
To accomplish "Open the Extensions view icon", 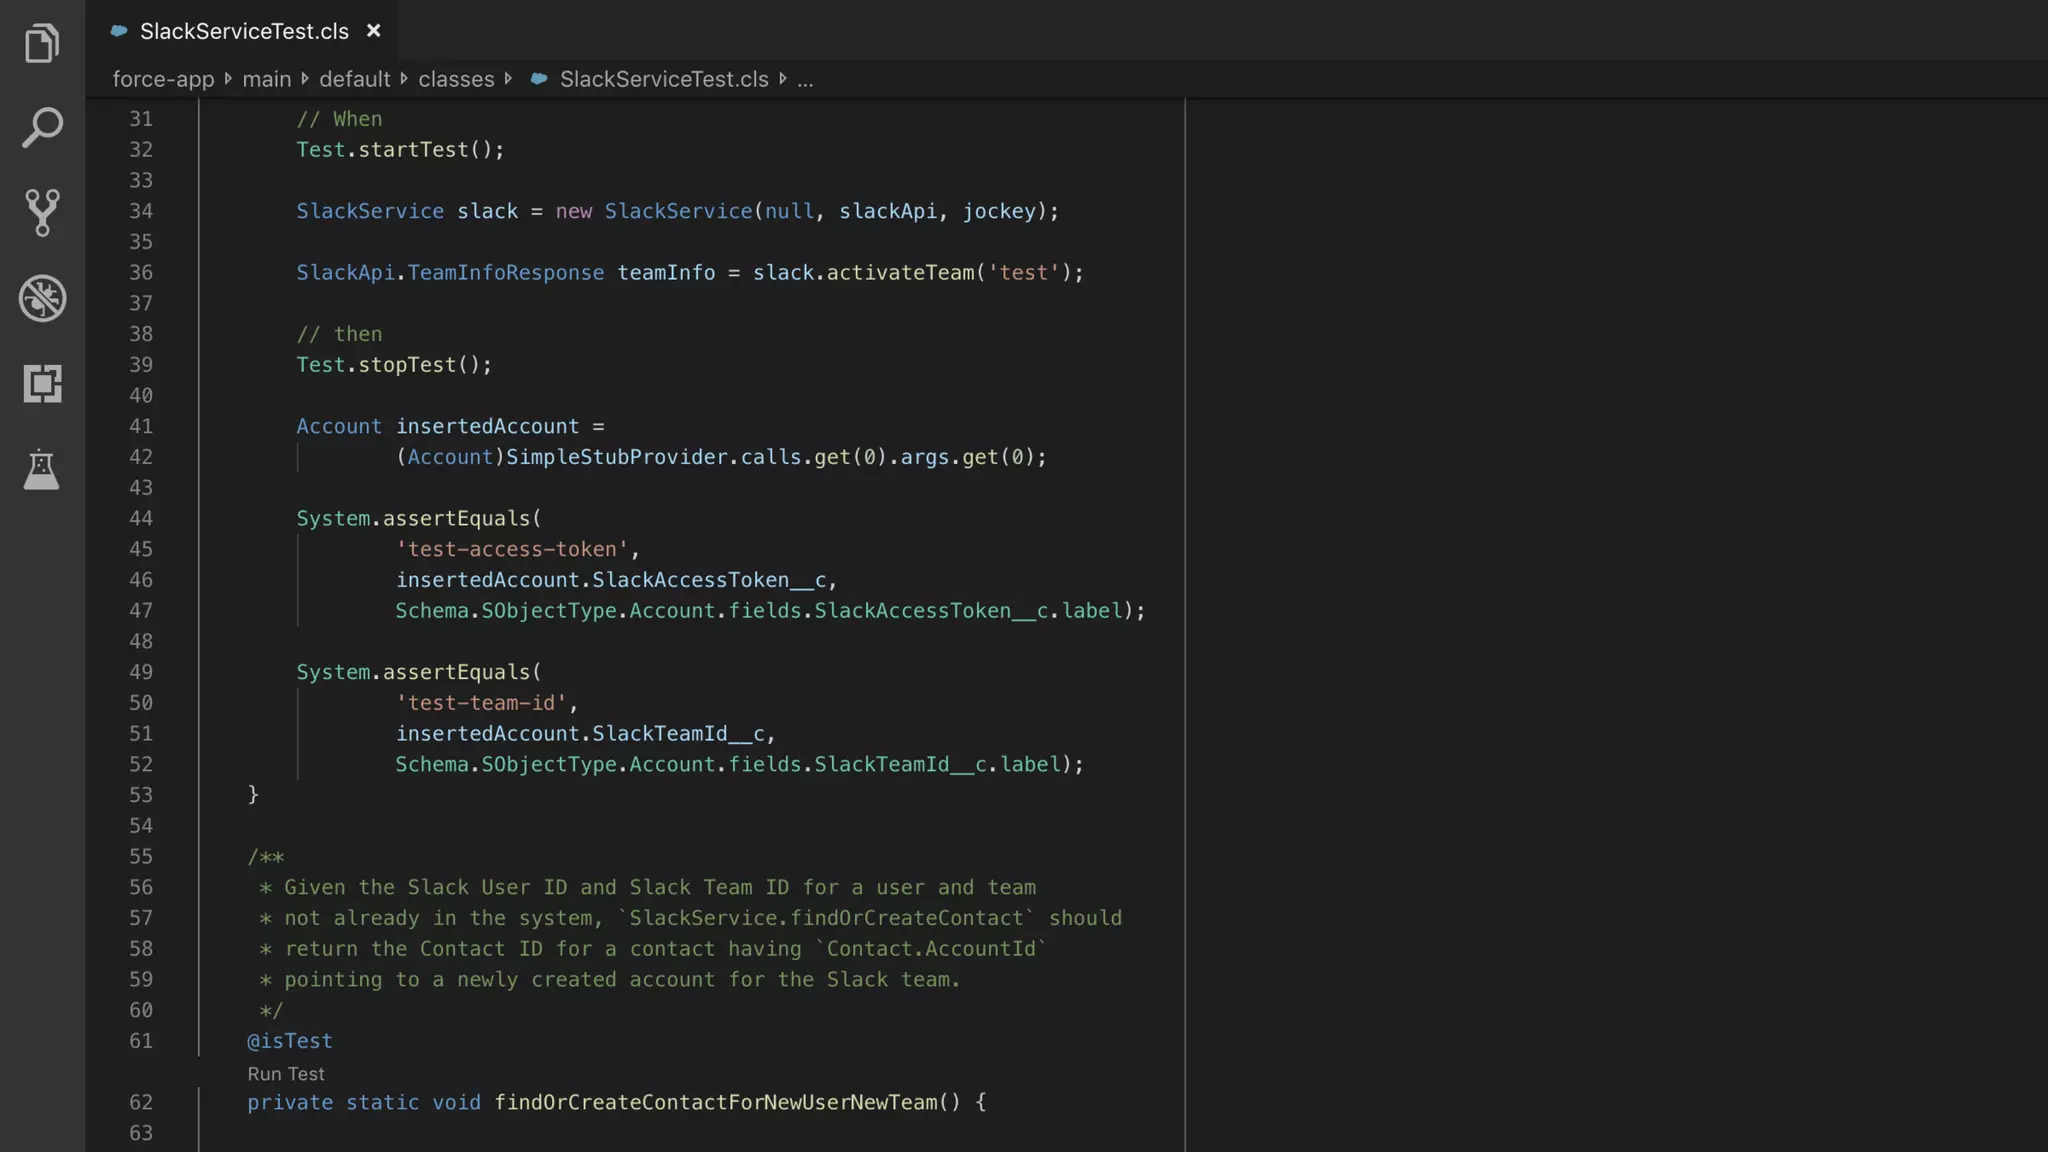I will pyautogui.click(x=42, y=383).
